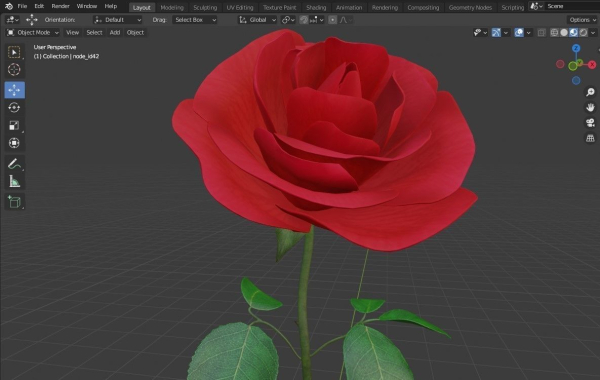Switch to the Modeling workspace tab
The height and width of the screenshot is (380, 600).
tap(172, 7)
